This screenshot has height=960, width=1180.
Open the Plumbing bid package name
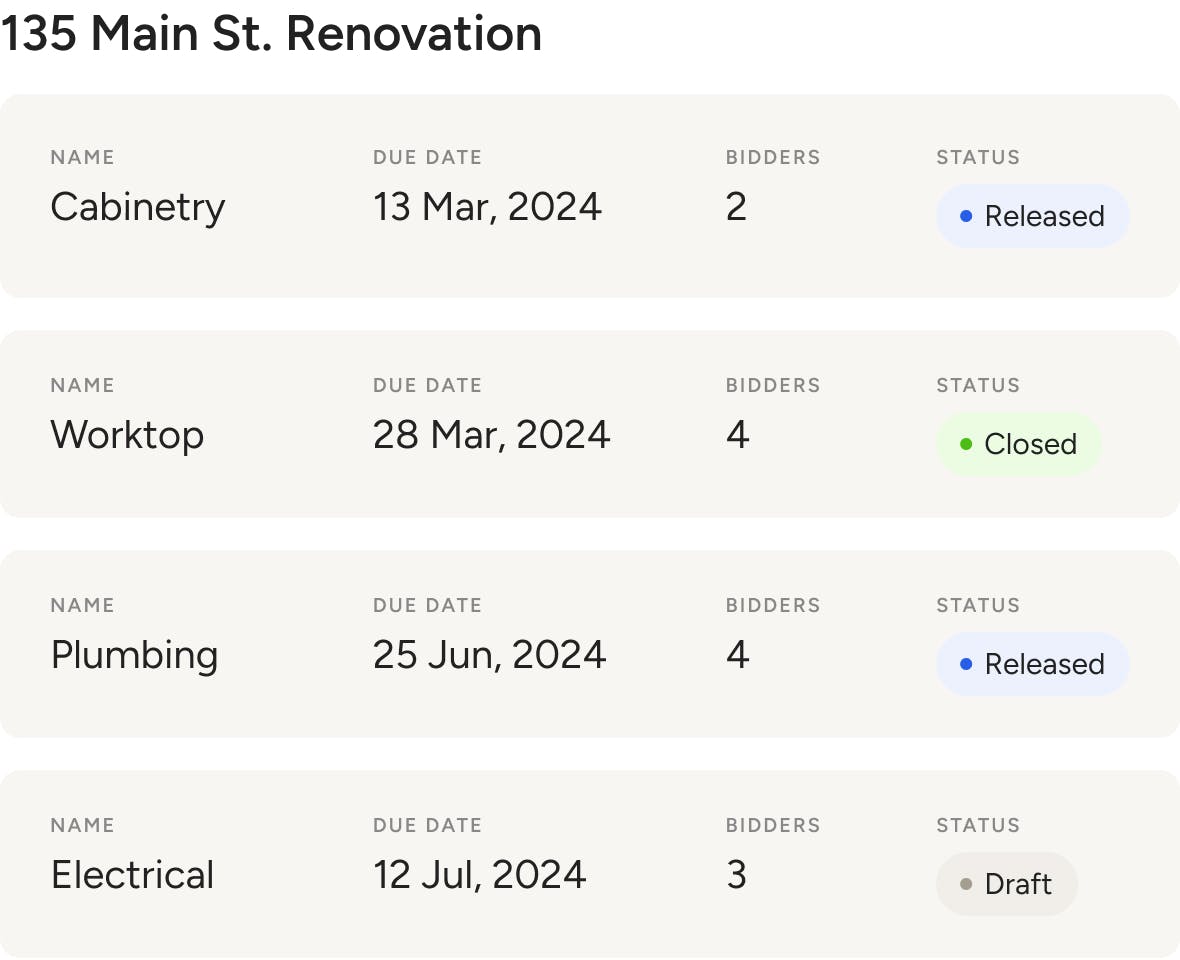(x=135, y=655)
